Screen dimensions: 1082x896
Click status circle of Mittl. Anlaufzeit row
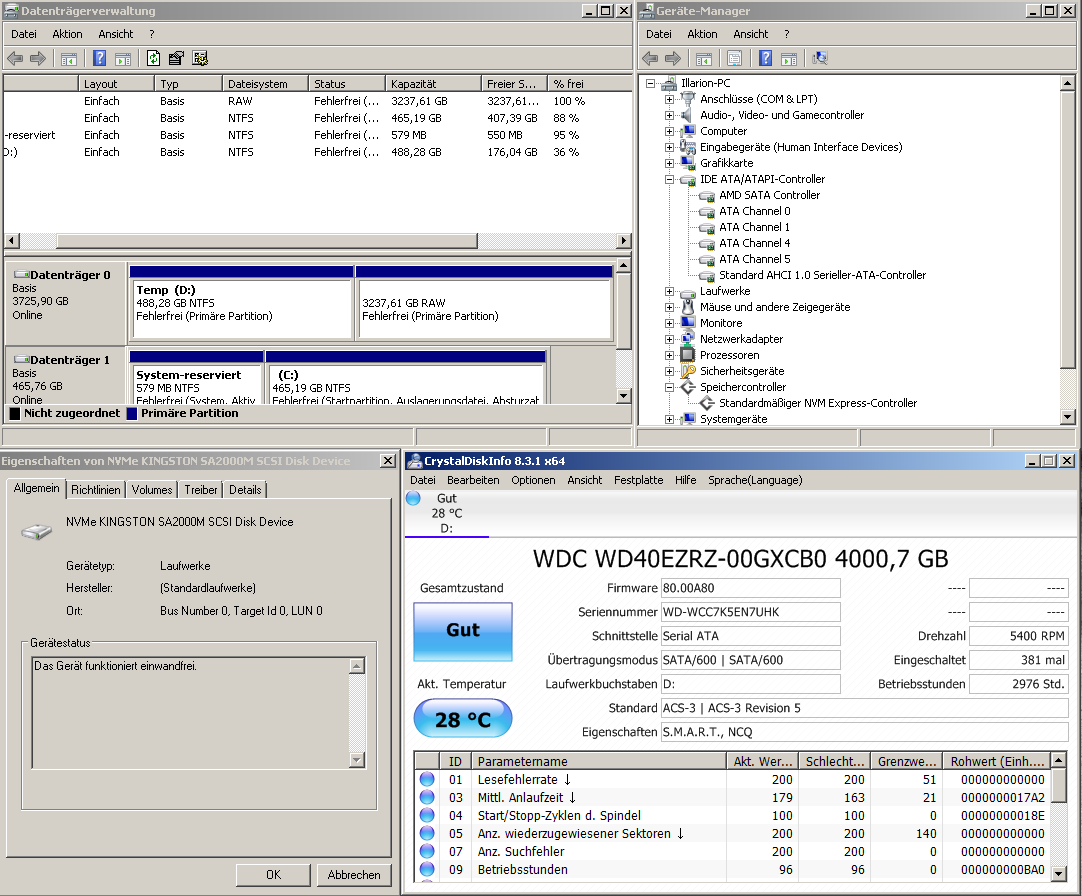(427, 797)
